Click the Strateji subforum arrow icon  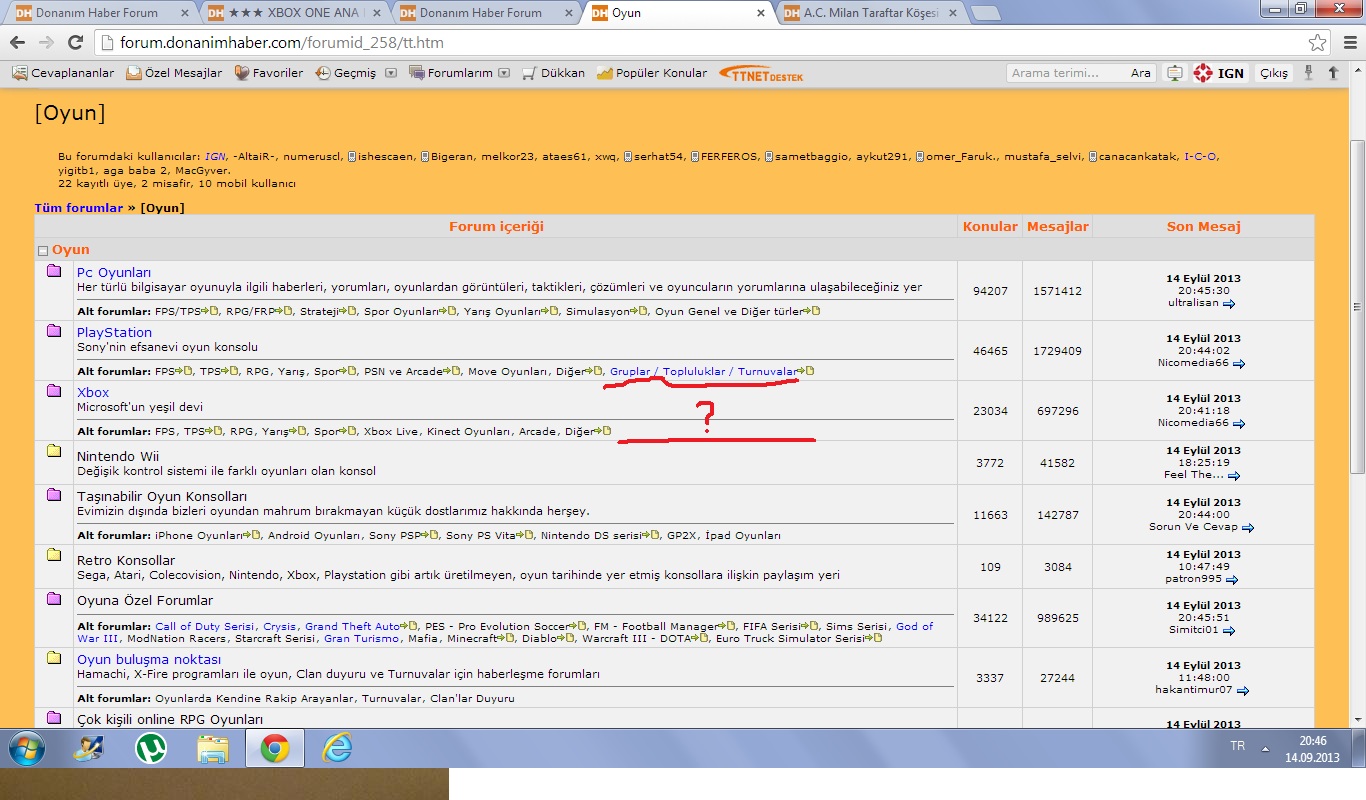[x=348, y=311]
